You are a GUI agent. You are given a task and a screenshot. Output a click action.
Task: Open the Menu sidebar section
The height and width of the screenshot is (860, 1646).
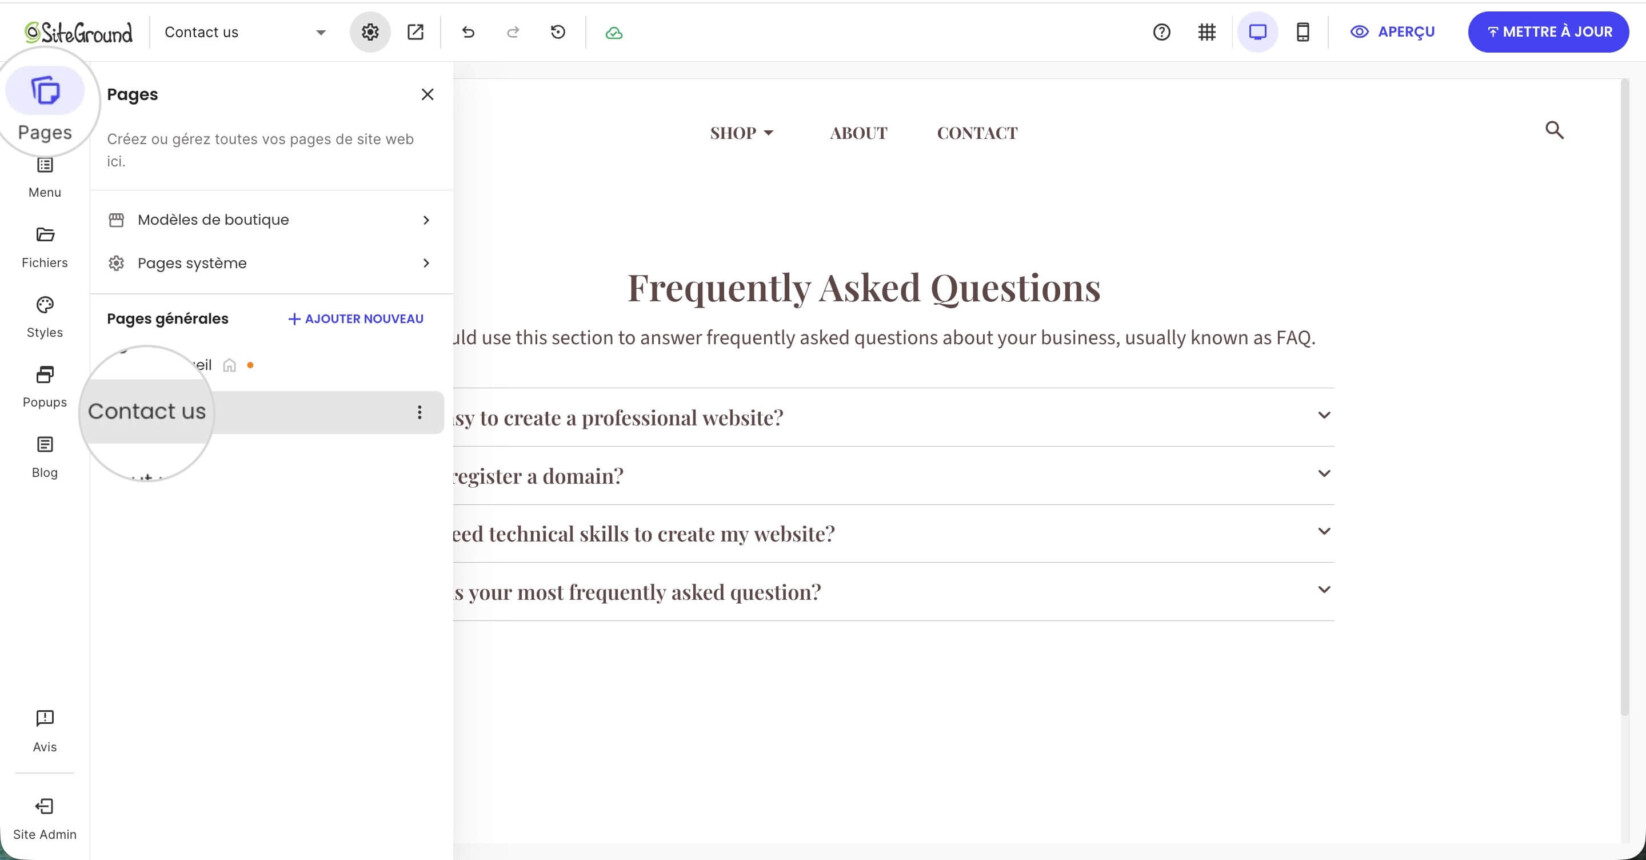point(45,177)
